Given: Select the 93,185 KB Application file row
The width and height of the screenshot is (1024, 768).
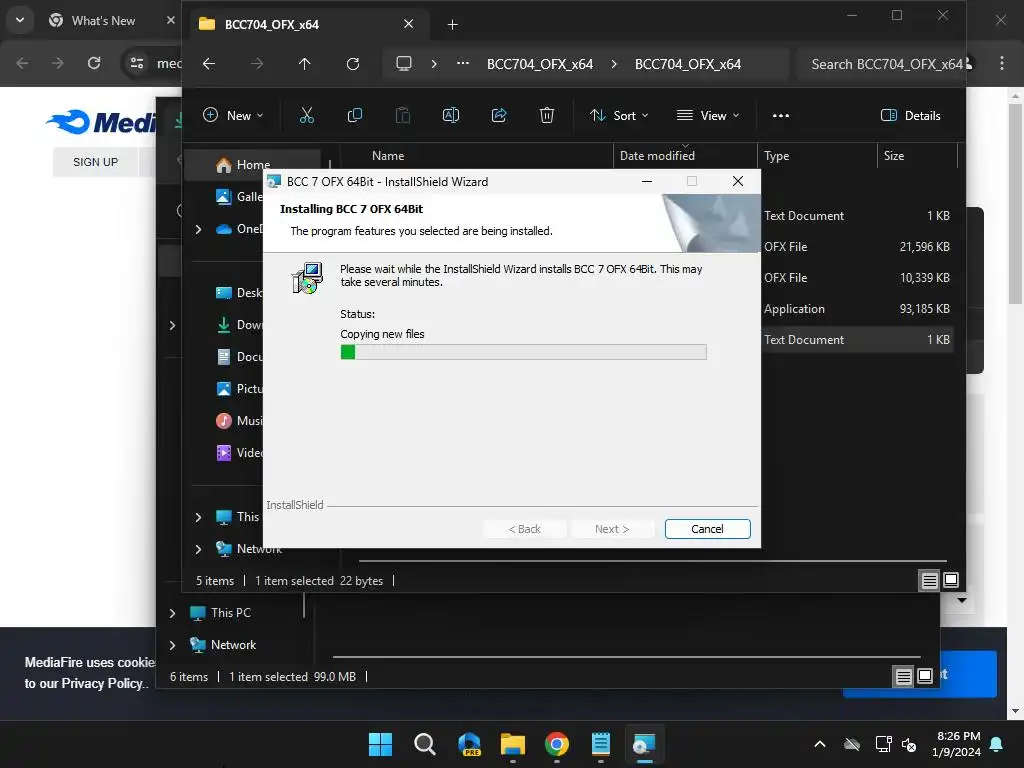Looking at the screenshot, I should point(856,309).
